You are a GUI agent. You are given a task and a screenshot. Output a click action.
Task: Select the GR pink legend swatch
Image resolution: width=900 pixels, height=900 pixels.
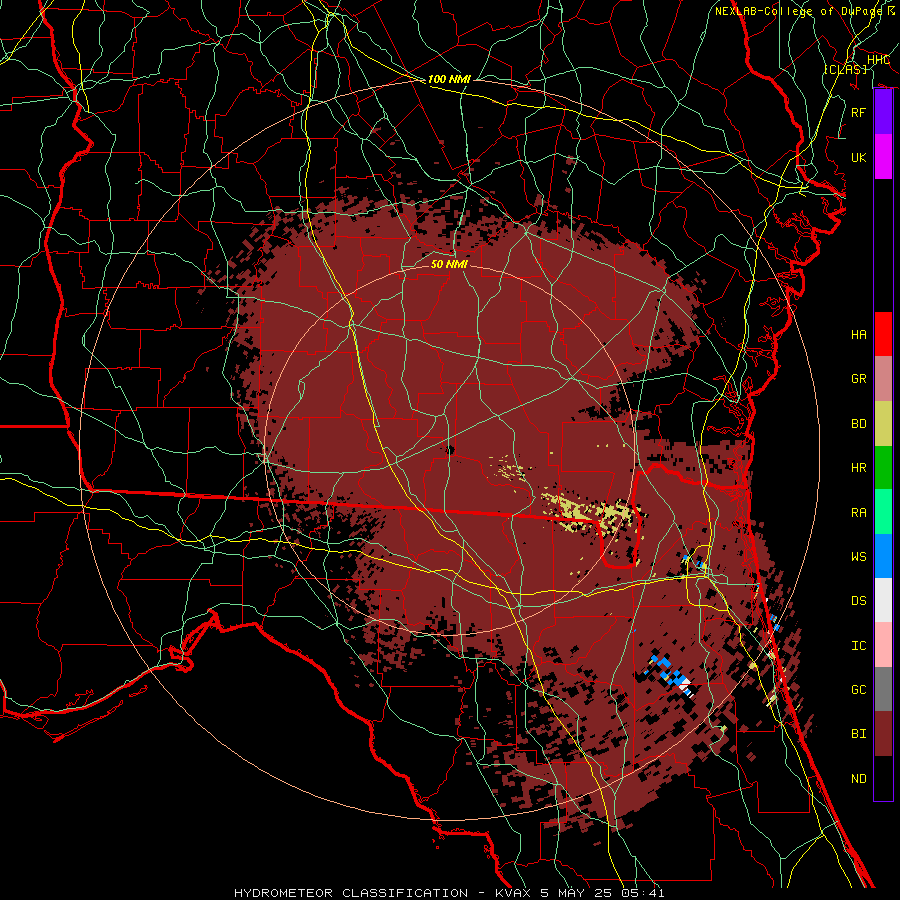883,379
